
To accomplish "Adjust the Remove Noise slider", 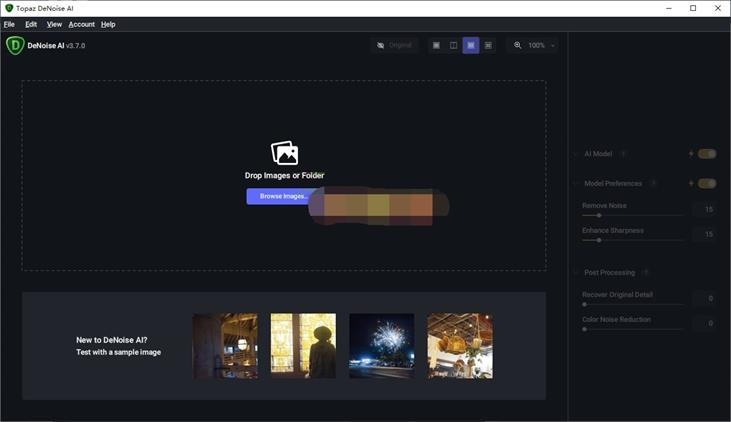I will 633,215.
